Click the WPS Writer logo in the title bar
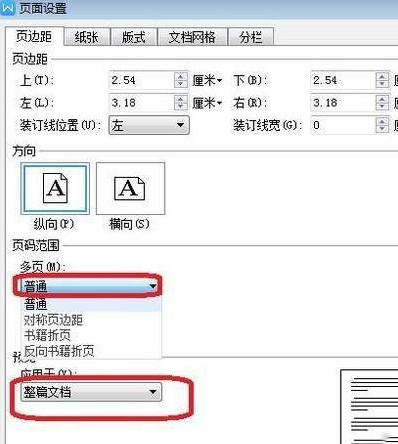 click(7, 7)
